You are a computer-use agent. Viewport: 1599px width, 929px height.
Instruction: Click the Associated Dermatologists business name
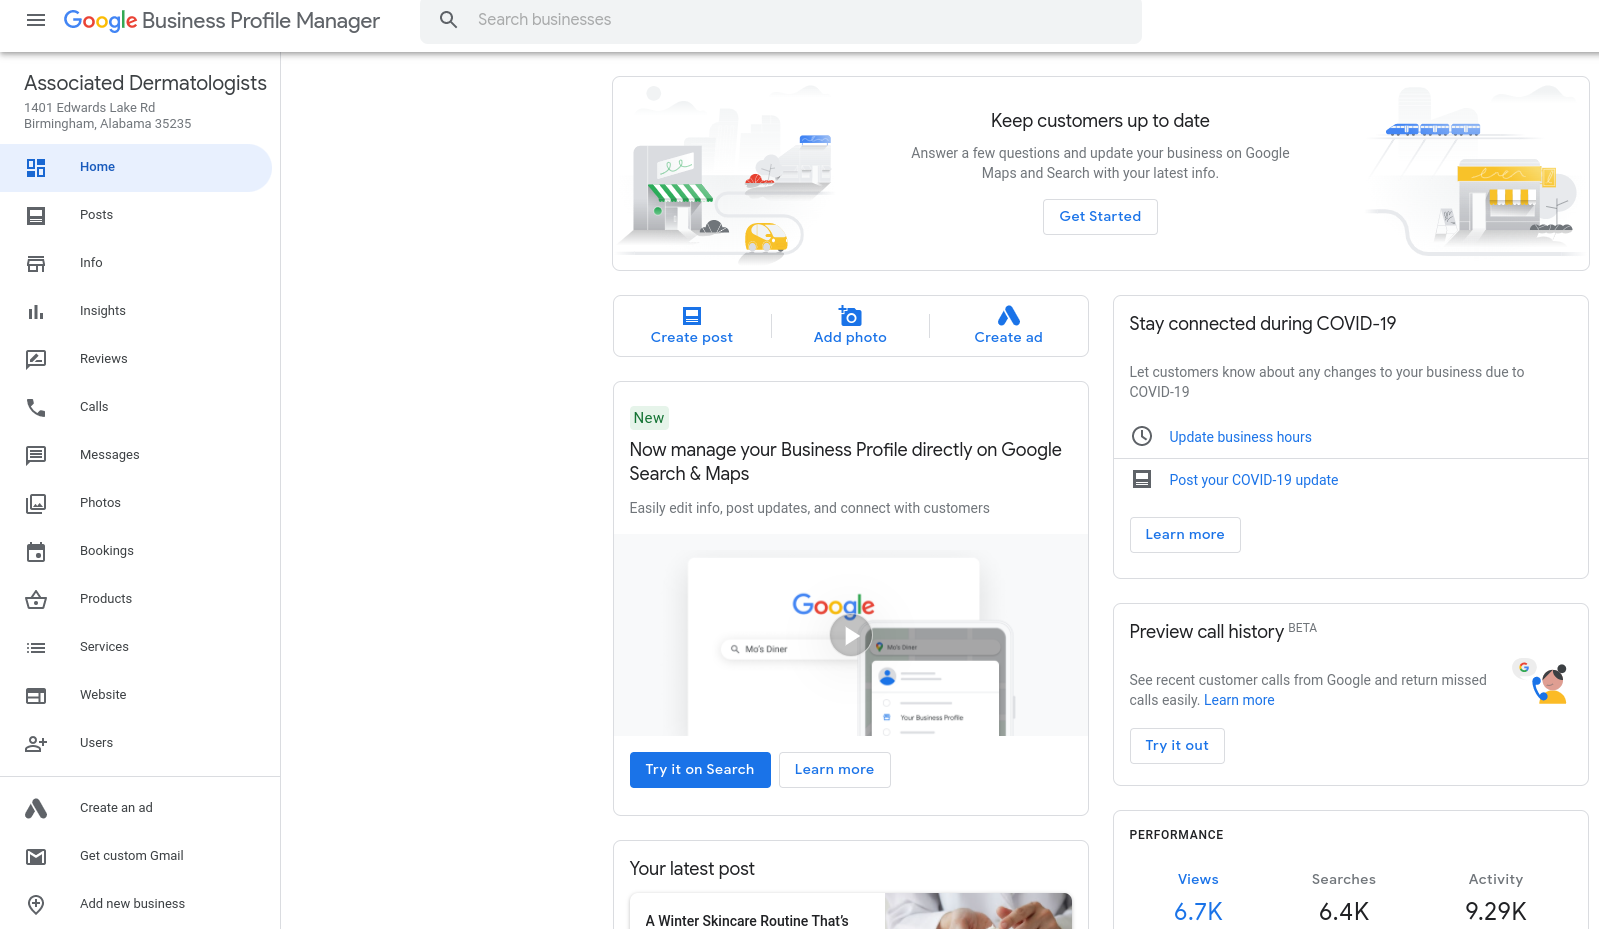tap(145, 83)
